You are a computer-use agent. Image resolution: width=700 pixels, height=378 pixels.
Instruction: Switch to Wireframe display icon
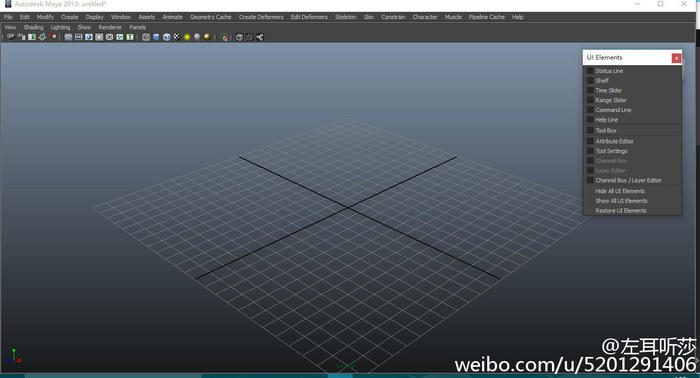[x=146, y=37]
